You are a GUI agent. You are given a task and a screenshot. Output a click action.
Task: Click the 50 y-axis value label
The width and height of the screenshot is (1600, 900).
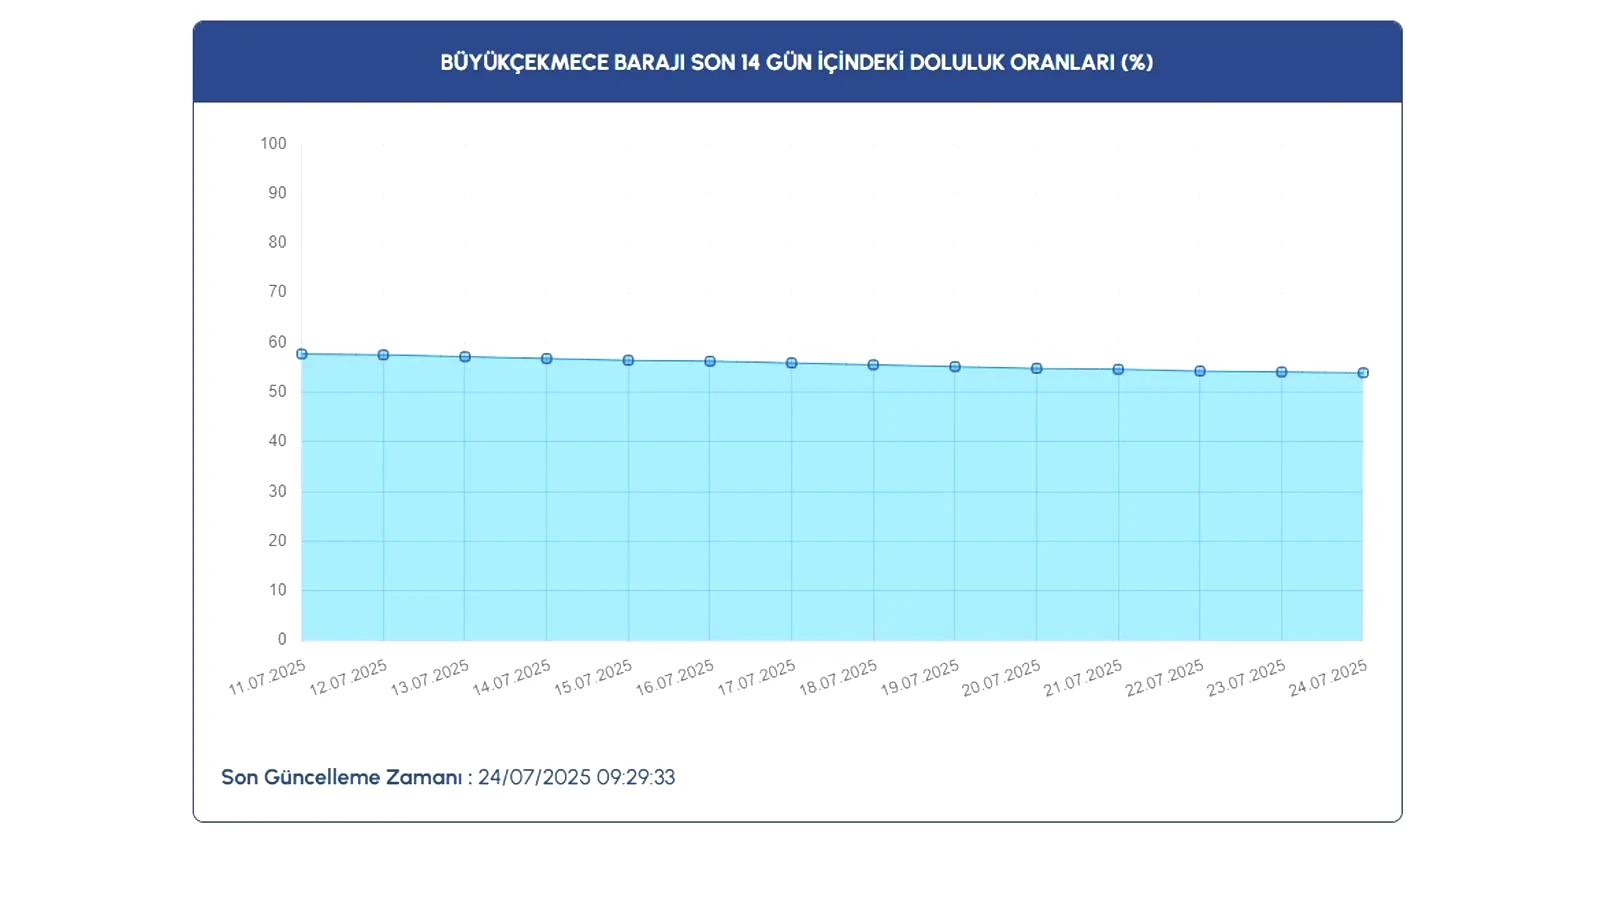(277, 392)
